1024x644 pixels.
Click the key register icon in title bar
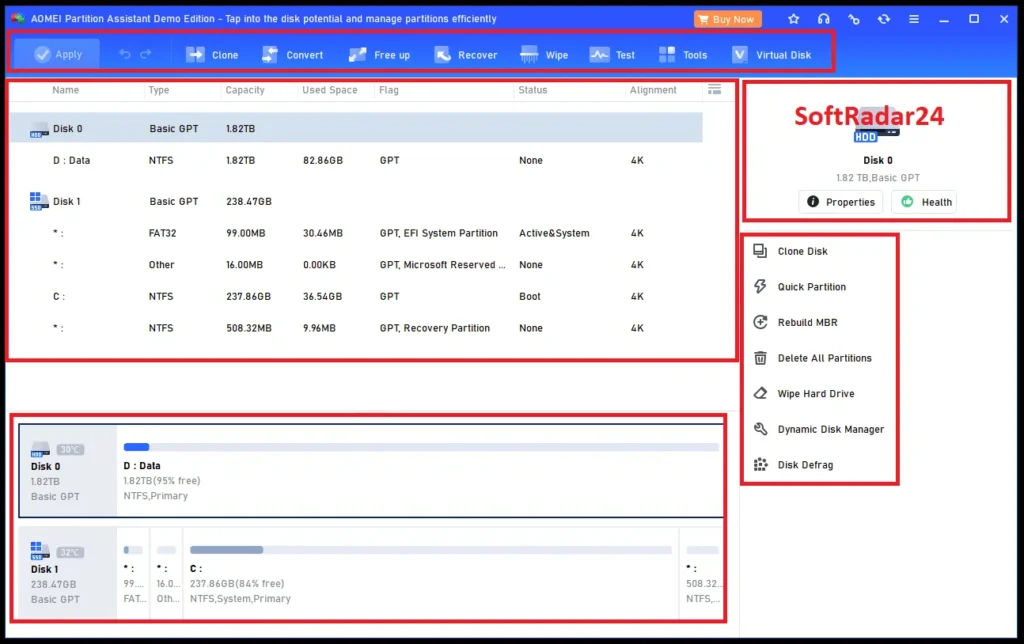click(x=854, y=19)
